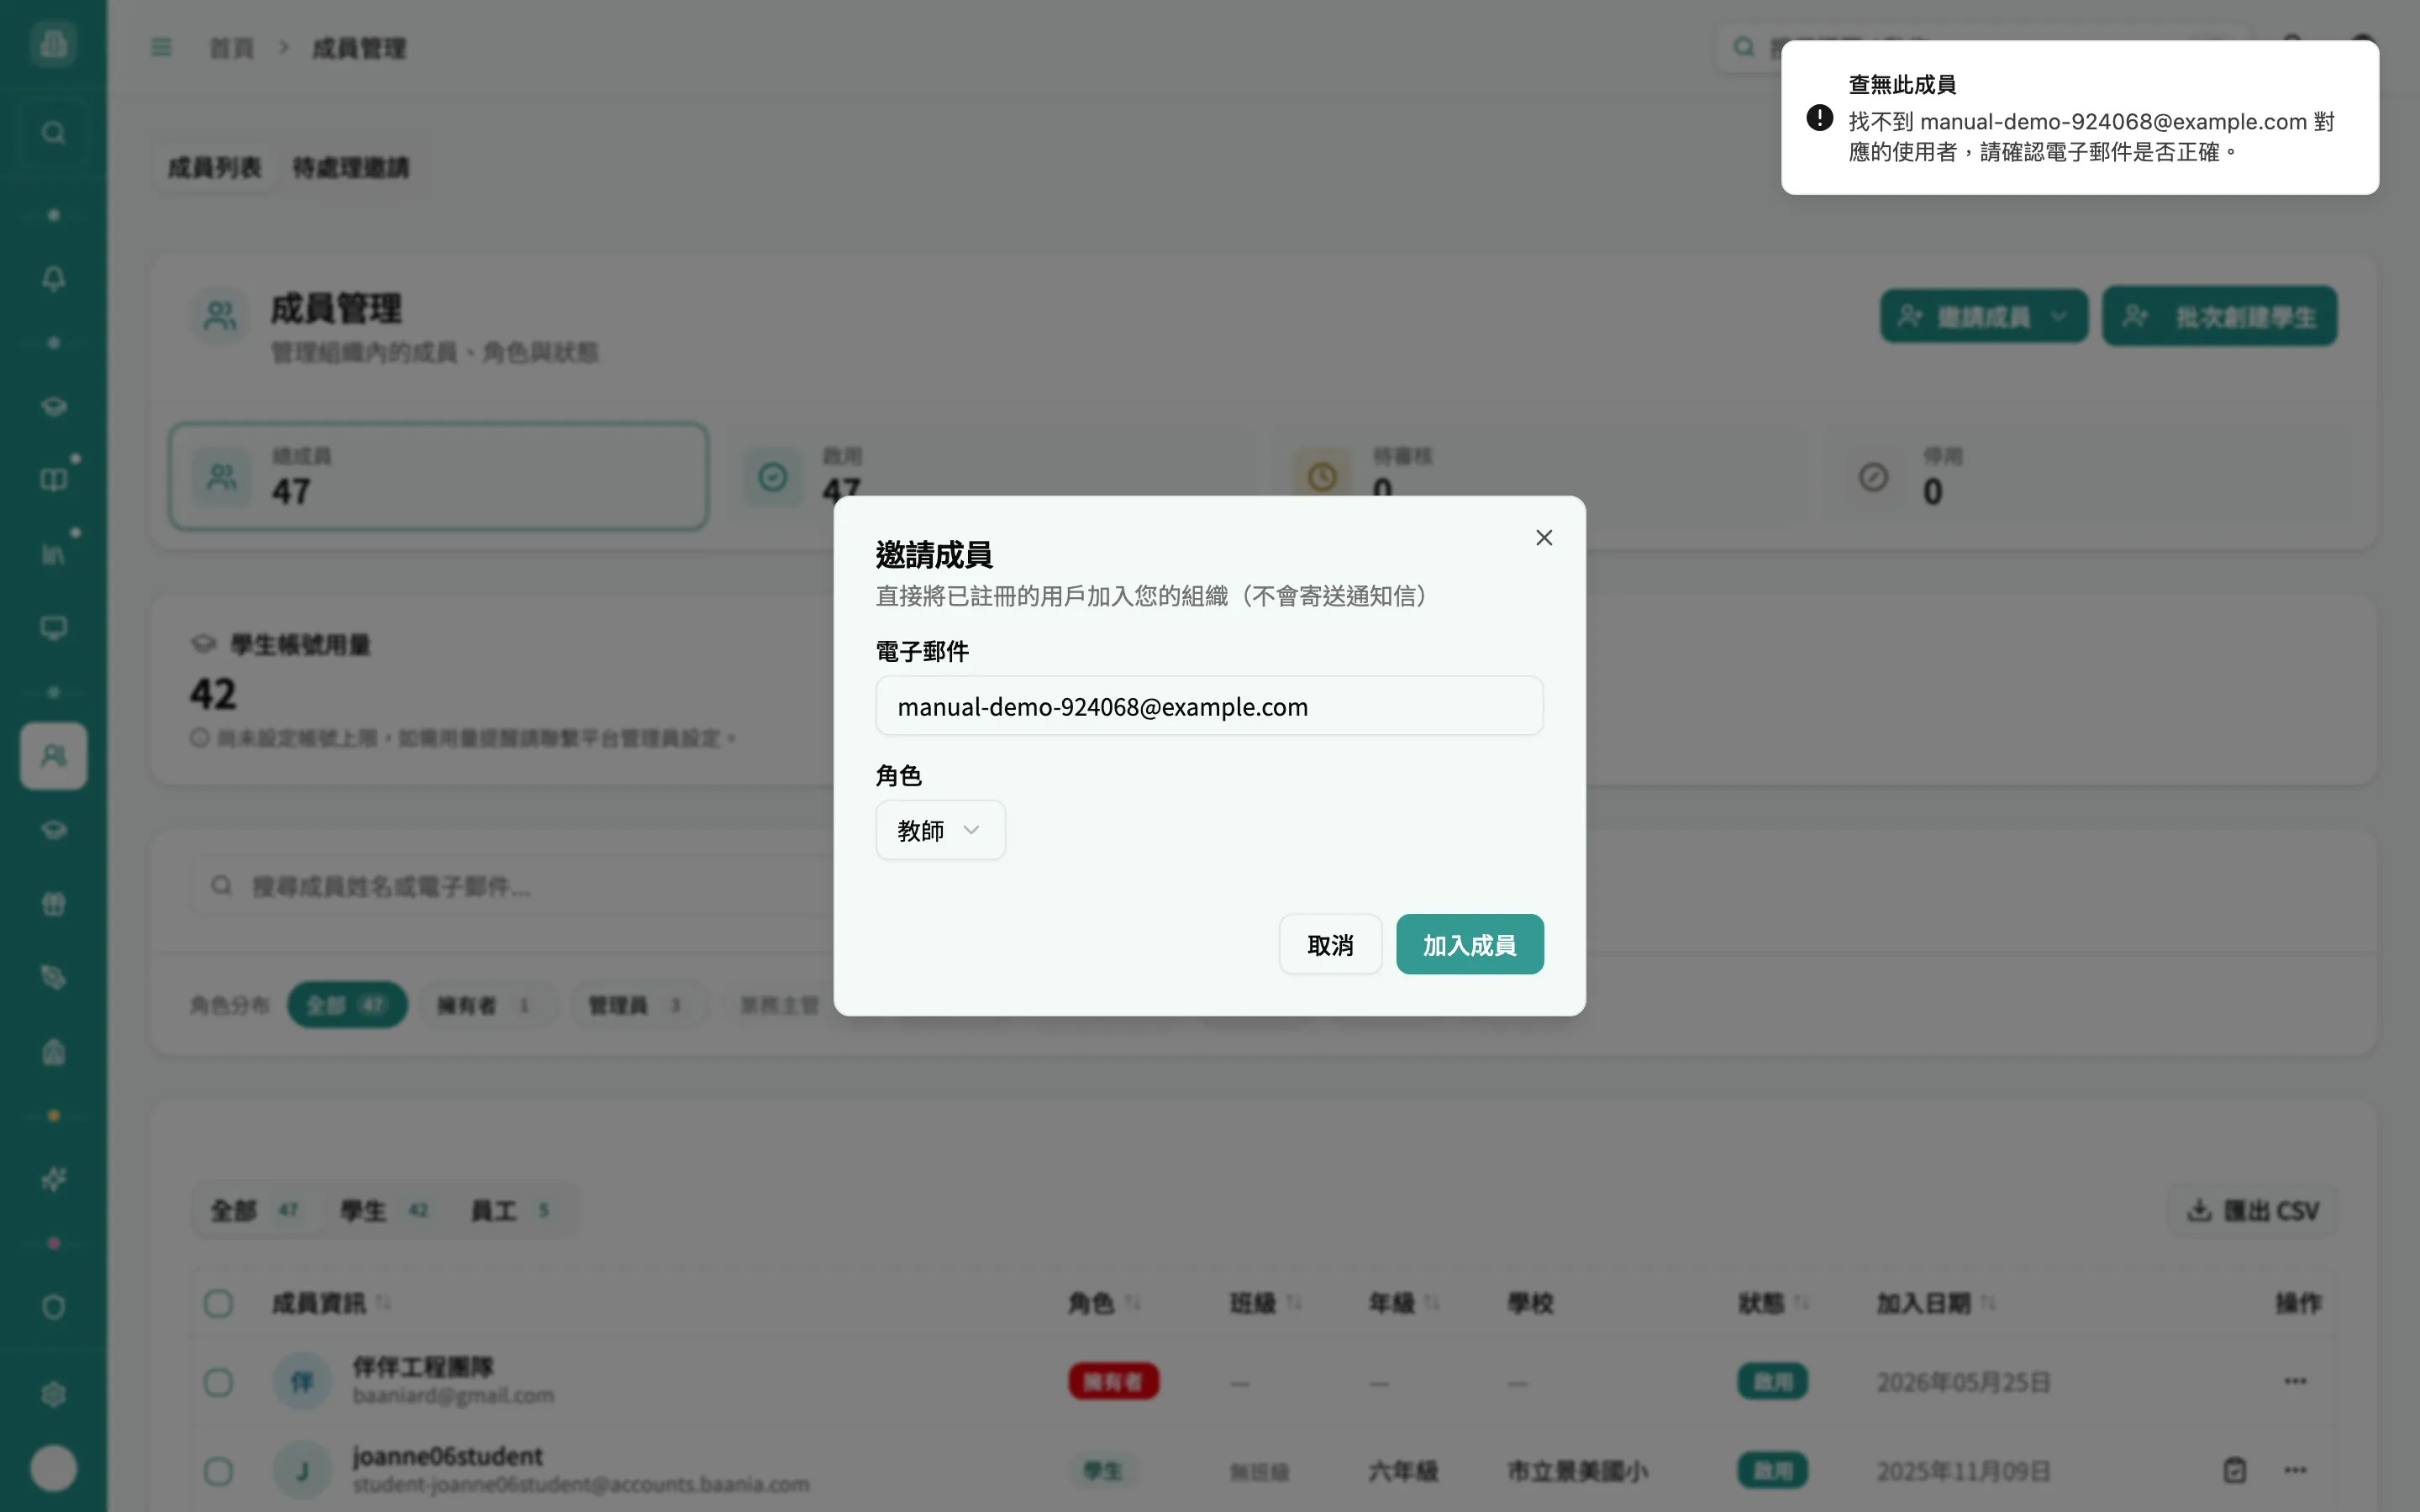
Task: Sort by 班級 column
Action: pos(1265,1303)
